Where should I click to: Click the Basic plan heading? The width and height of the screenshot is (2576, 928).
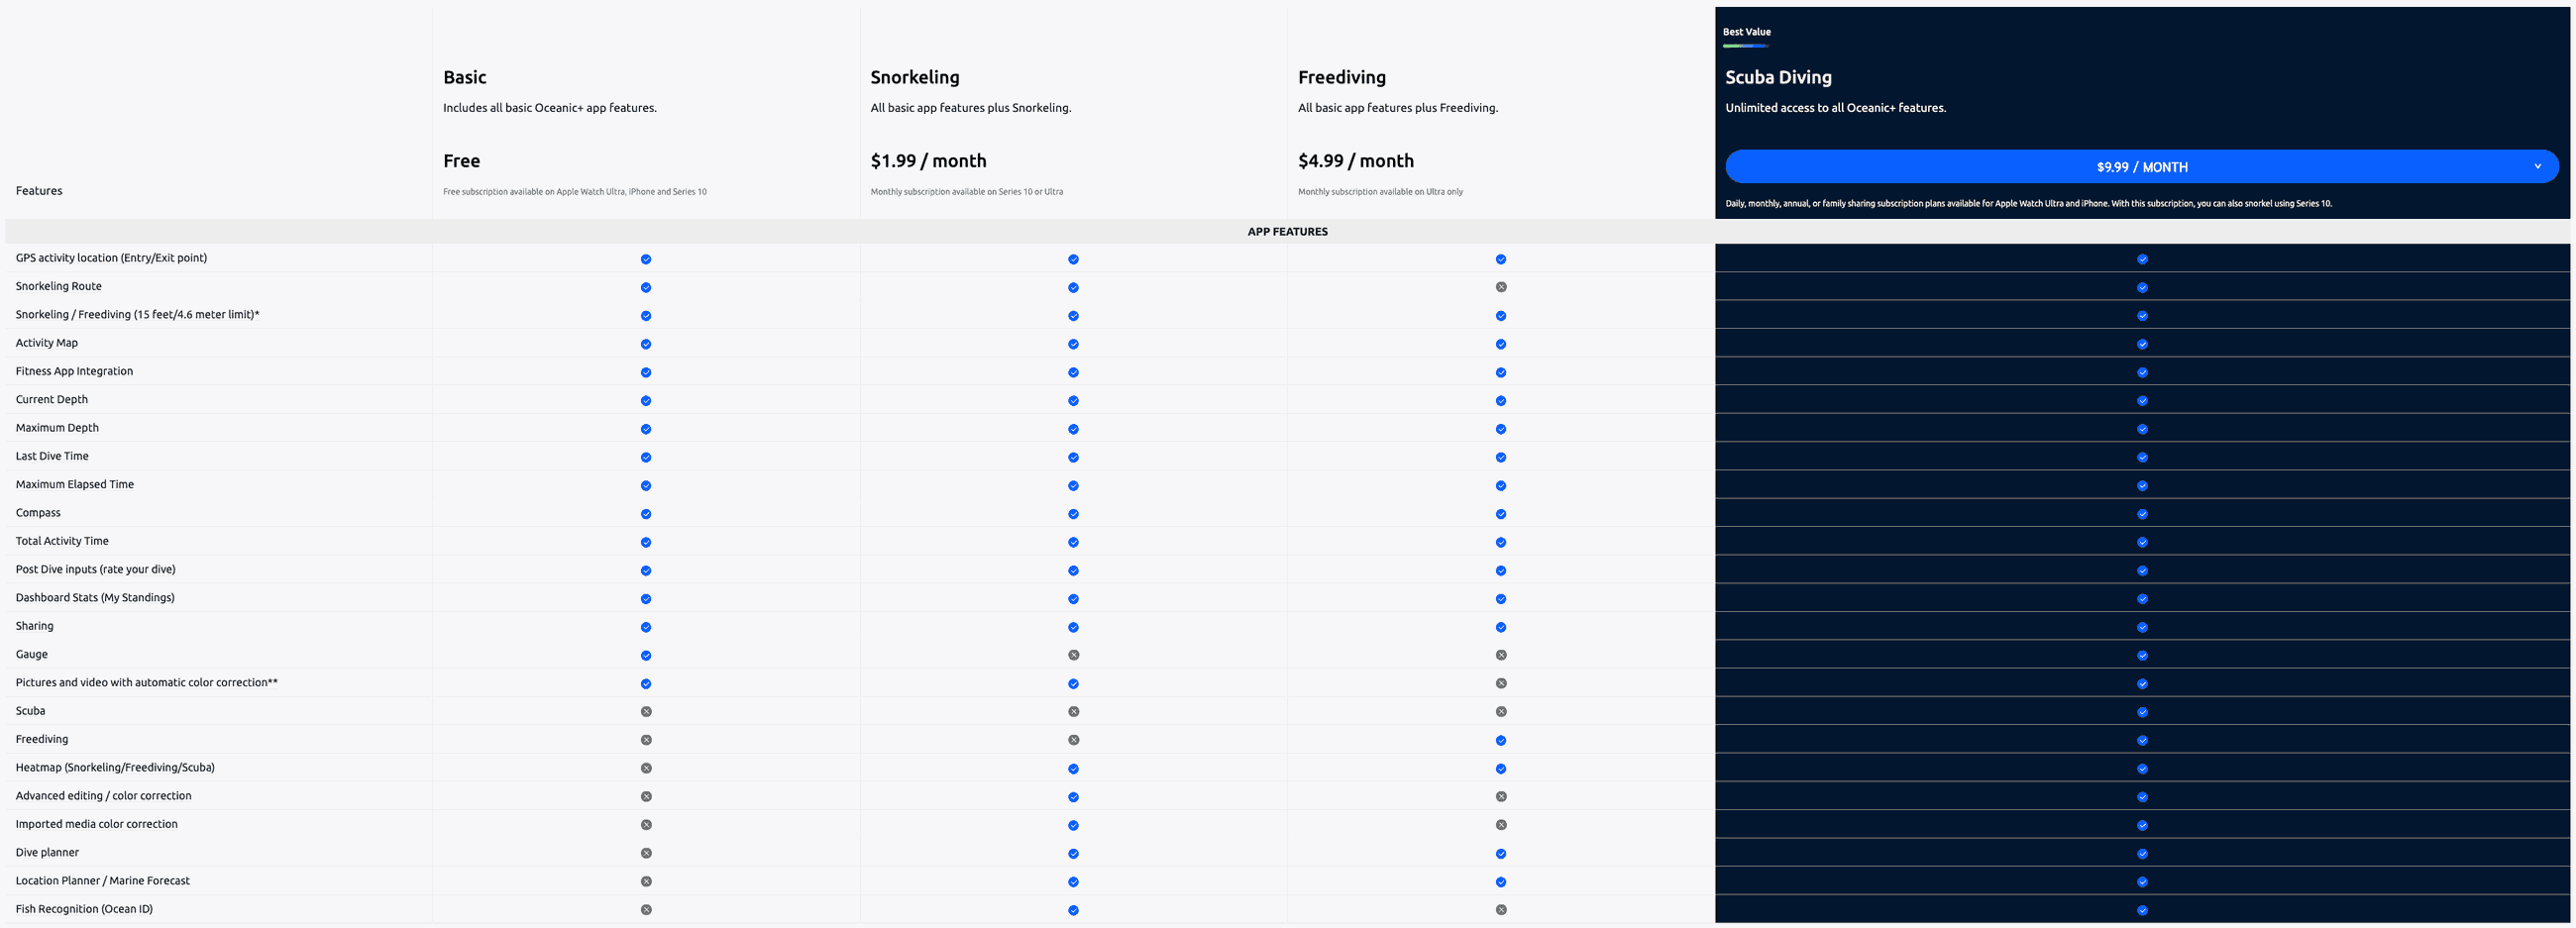click(x=465, y=77)
